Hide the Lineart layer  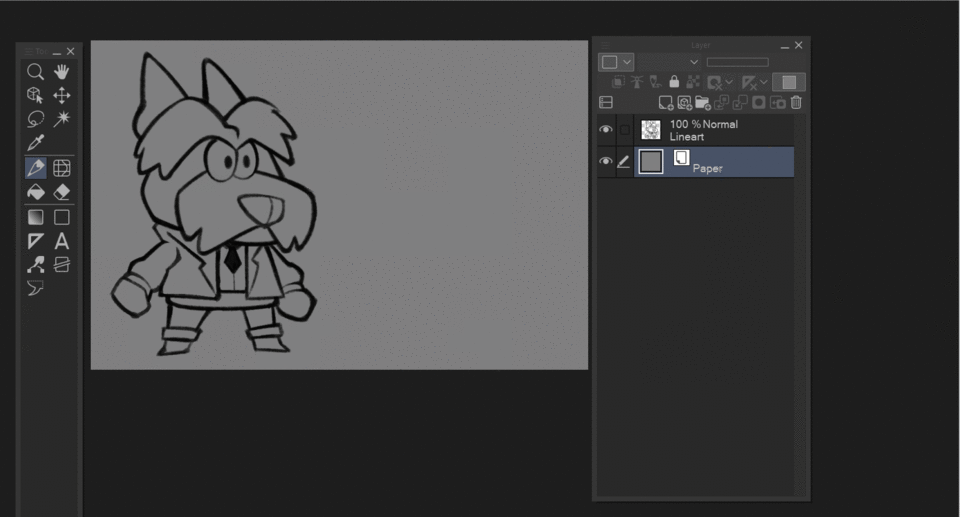tap(606, 129)
